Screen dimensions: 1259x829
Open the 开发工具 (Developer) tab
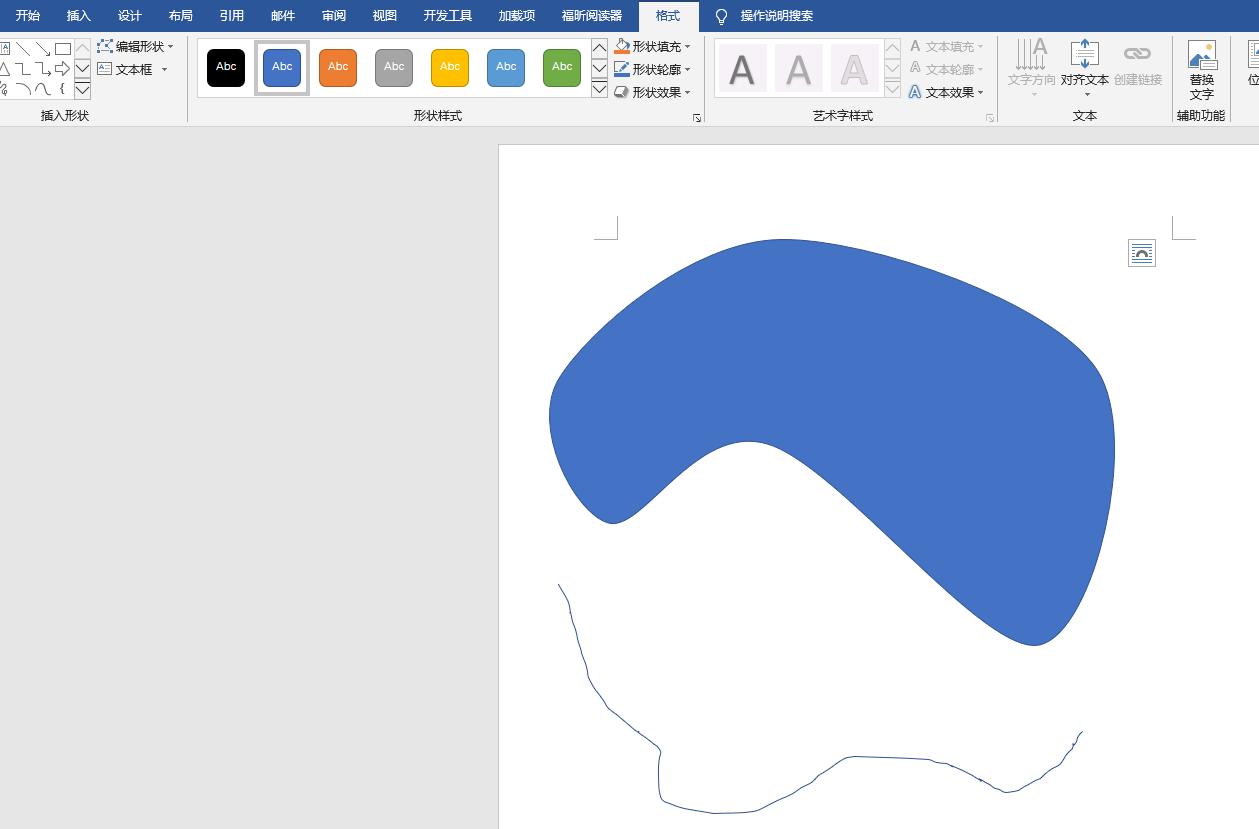[448, 16]
